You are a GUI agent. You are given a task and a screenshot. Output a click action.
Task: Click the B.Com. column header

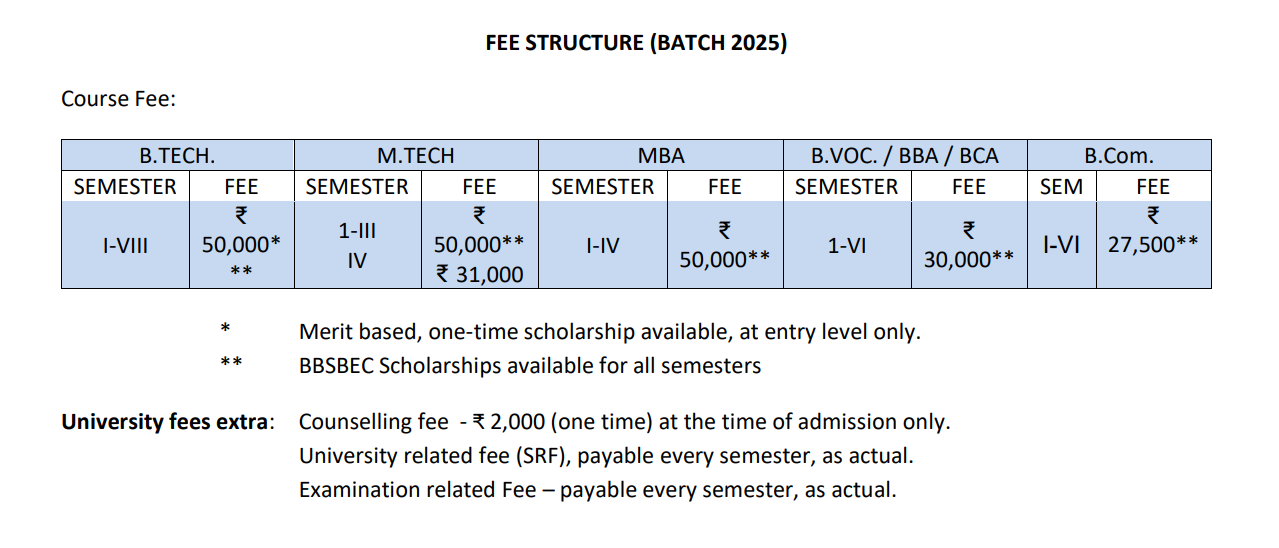1119,156
